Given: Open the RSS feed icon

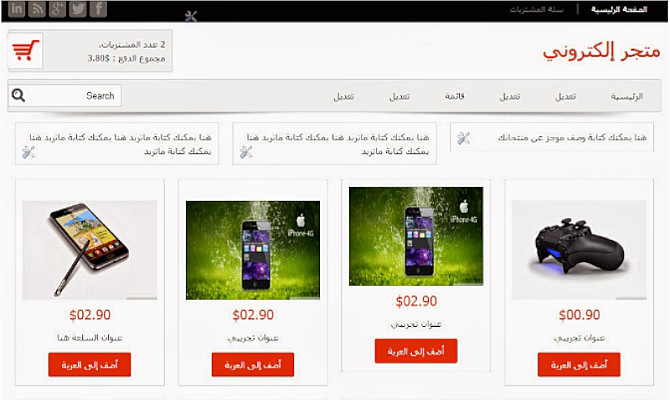Looking at the screenshot, I should coord(37,9).
